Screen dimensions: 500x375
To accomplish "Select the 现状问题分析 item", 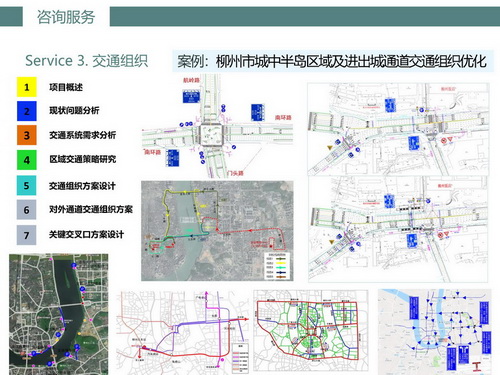I will tap(74, 110).
